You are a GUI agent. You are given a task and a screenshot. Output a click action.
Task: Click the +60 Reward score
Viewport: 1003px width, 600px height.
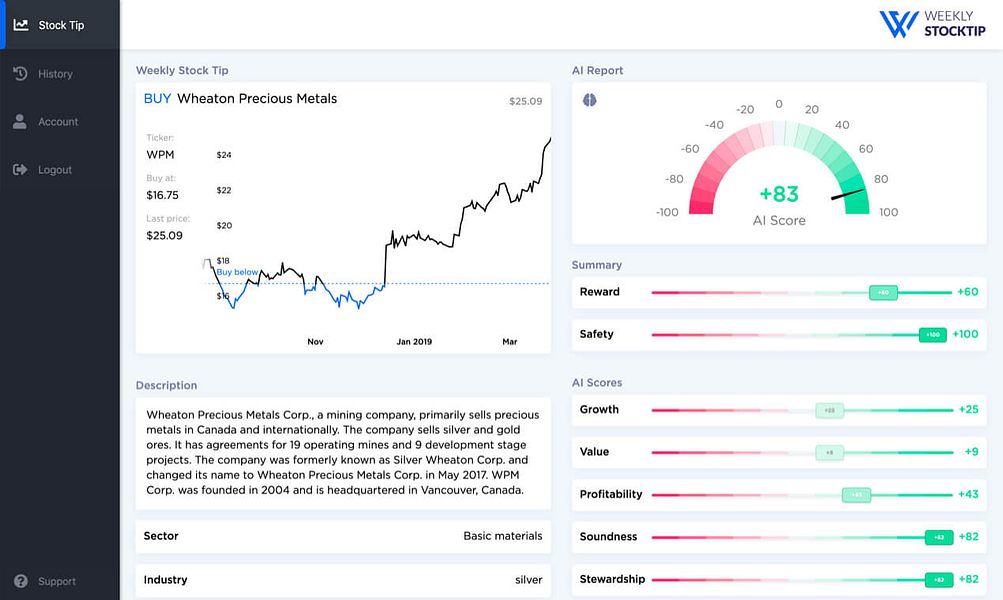[967, 292]
